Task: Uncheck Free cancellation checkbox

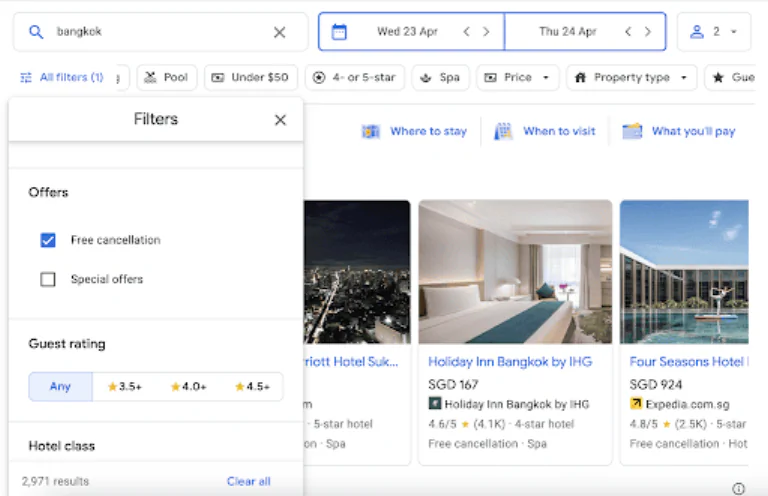Action: coord(48,240)
